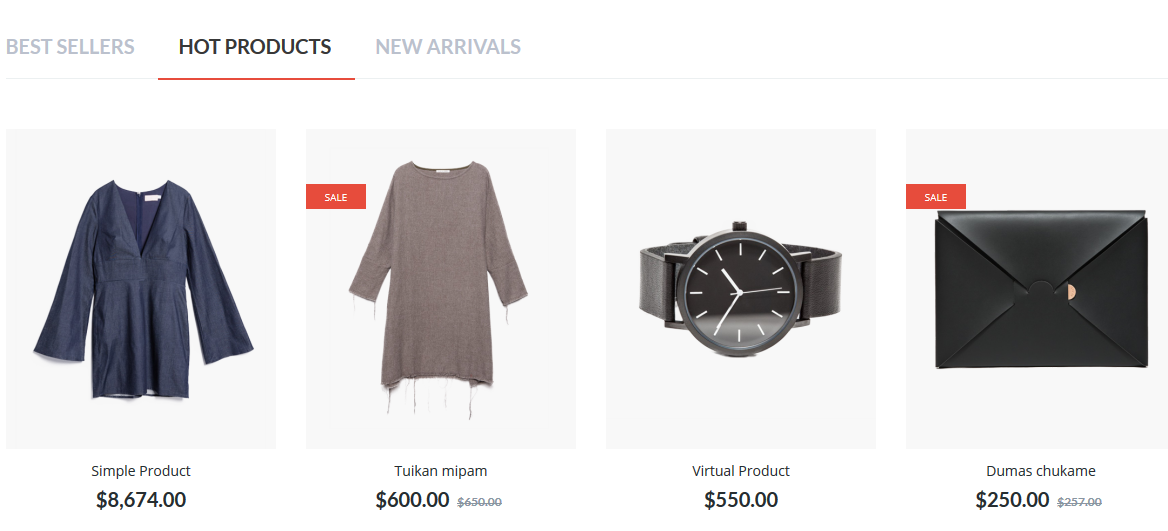The width and height of the screenshot is (1168, 531).
Task: Click the black wristwatch image
Action: (x=740, y=289)
